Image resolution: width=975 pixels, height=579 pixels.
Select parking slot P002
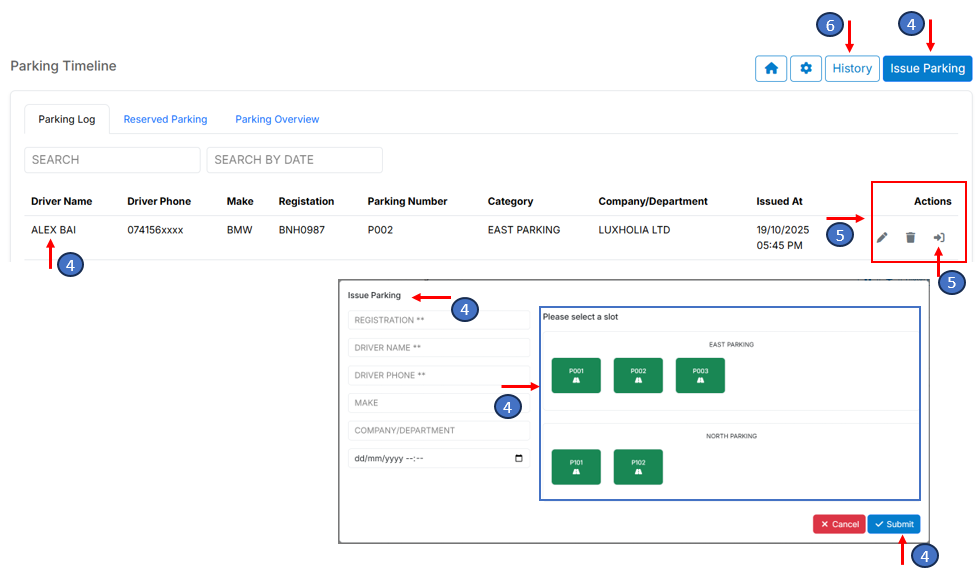coord(638,376)
